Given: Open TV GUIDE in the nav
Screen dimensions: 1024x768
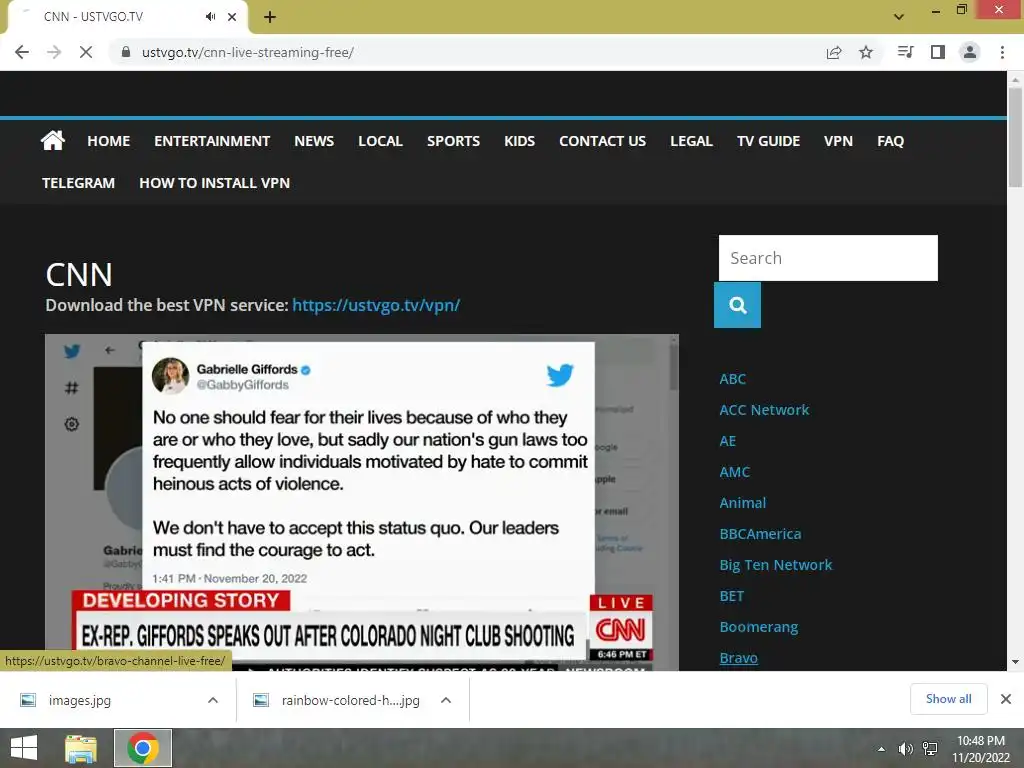Looking at the screenshot, I should (x=768, y=141).
